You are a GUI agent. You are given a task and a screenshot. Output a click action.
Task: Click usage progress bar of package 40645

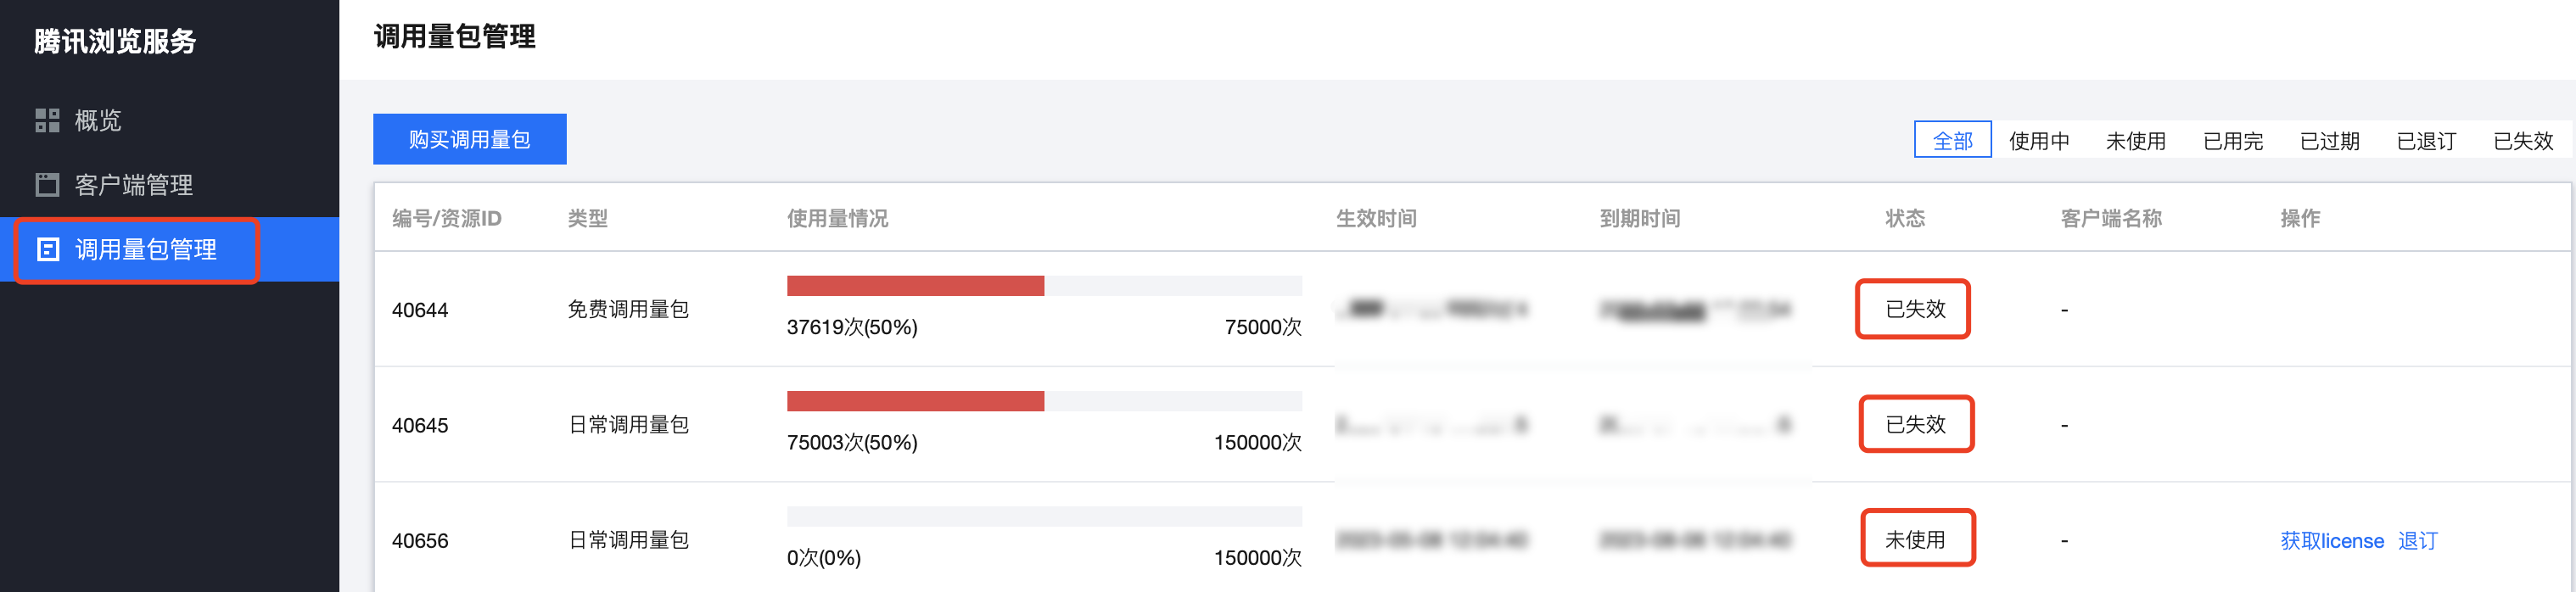click(1044, 401)
